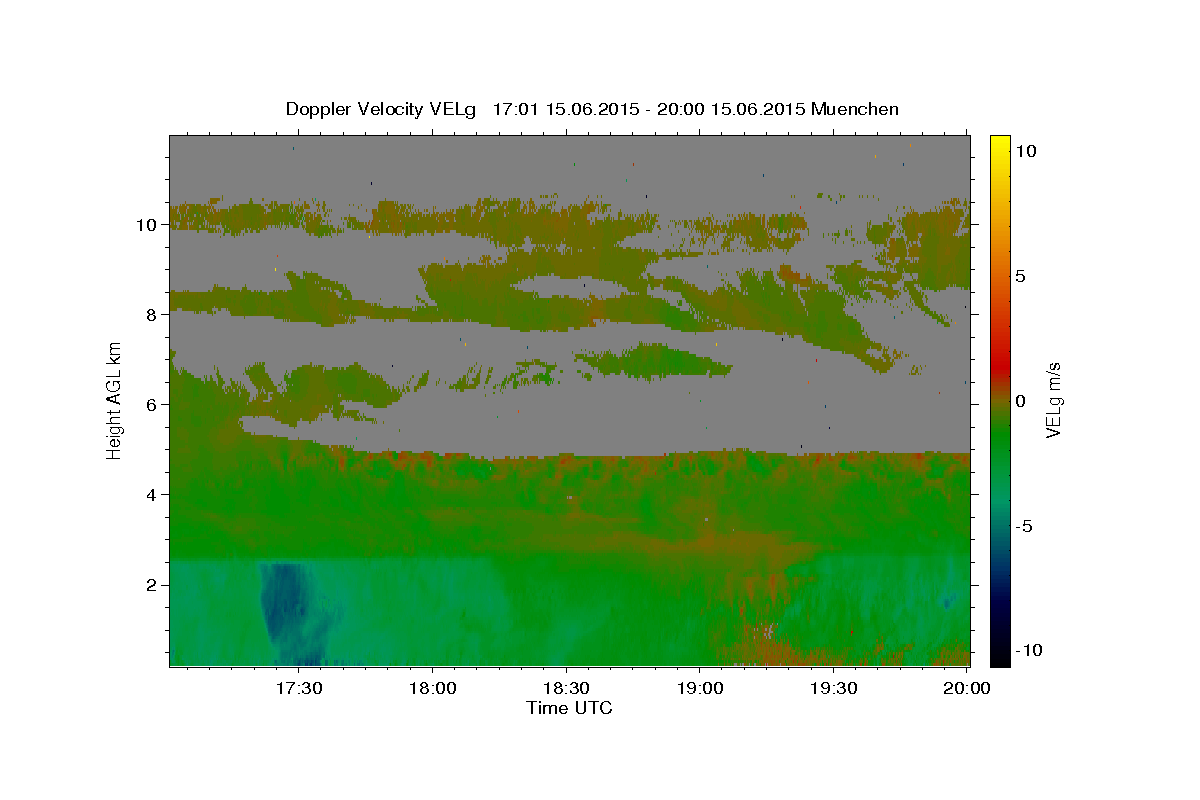Click the 19:00 time tick label
Image resolution: width=1200 pixels, height=800 pixels.
(700, 688)
